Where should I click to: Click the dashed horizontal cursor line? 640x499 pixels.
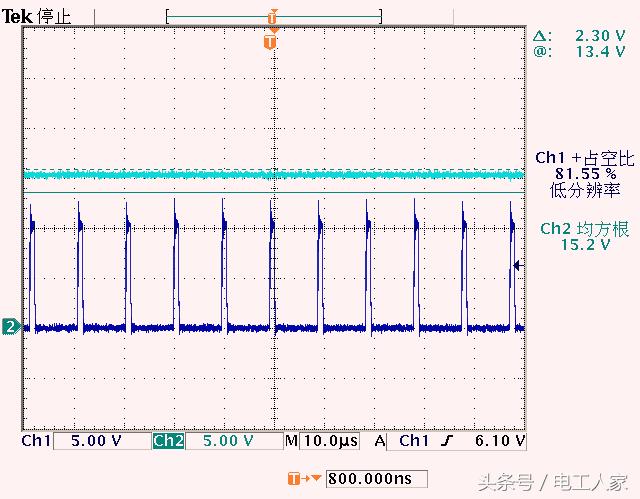click(x=273, y=169)
